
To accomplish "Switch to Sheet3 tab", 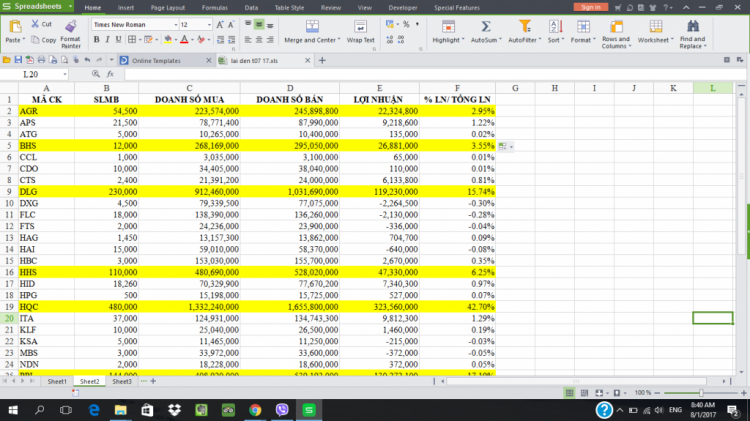I will pos(121,381).
